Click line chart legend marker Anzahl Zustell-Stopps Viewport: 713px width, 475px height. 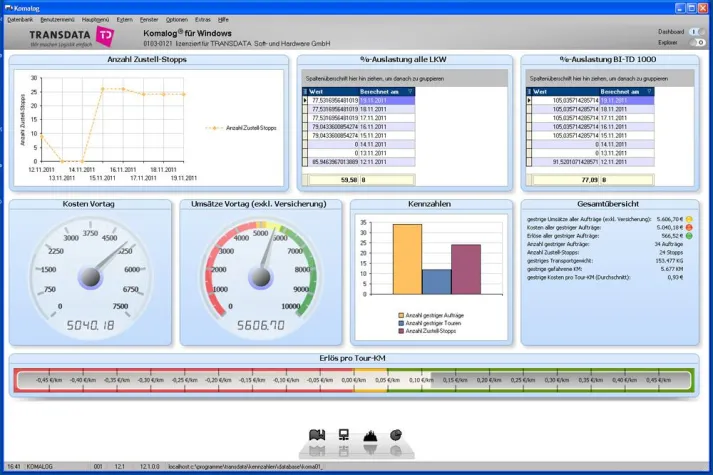[x=214, y=128]
